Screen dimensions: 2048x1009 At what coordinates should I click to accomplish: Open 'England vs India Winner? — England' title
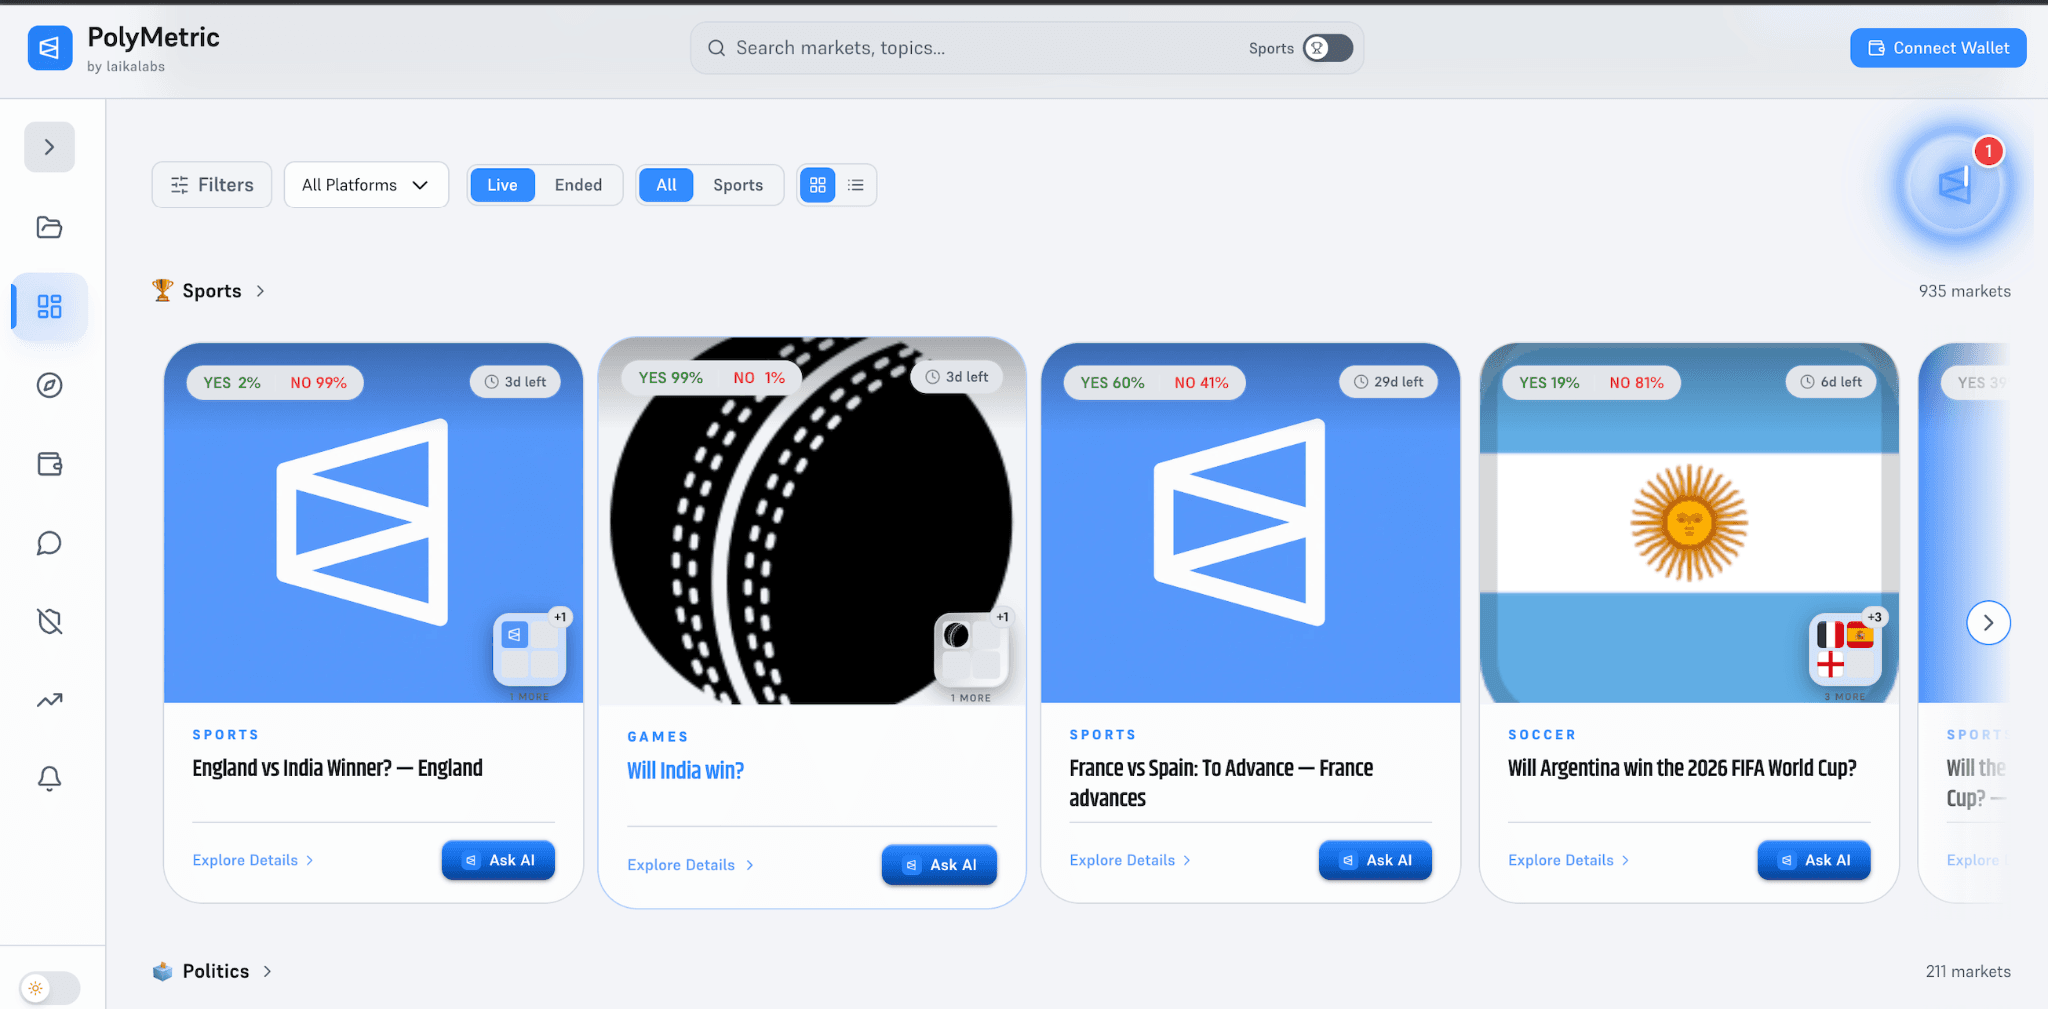[337, 768]
